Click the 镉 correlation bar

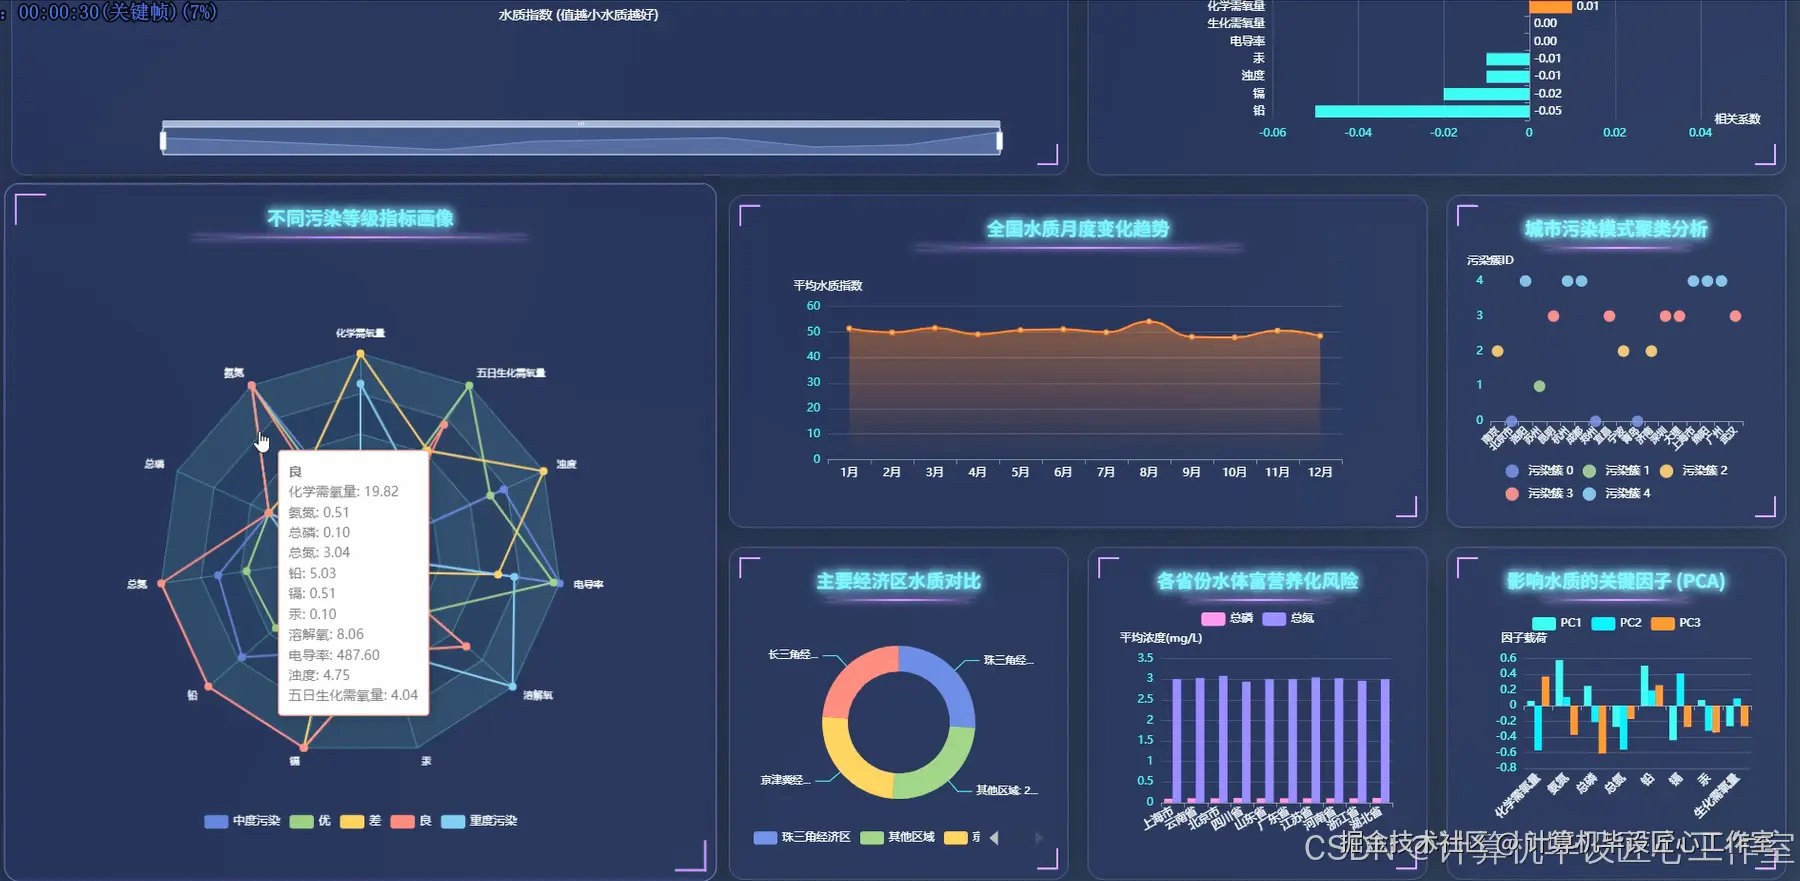tap(1486, 94)
